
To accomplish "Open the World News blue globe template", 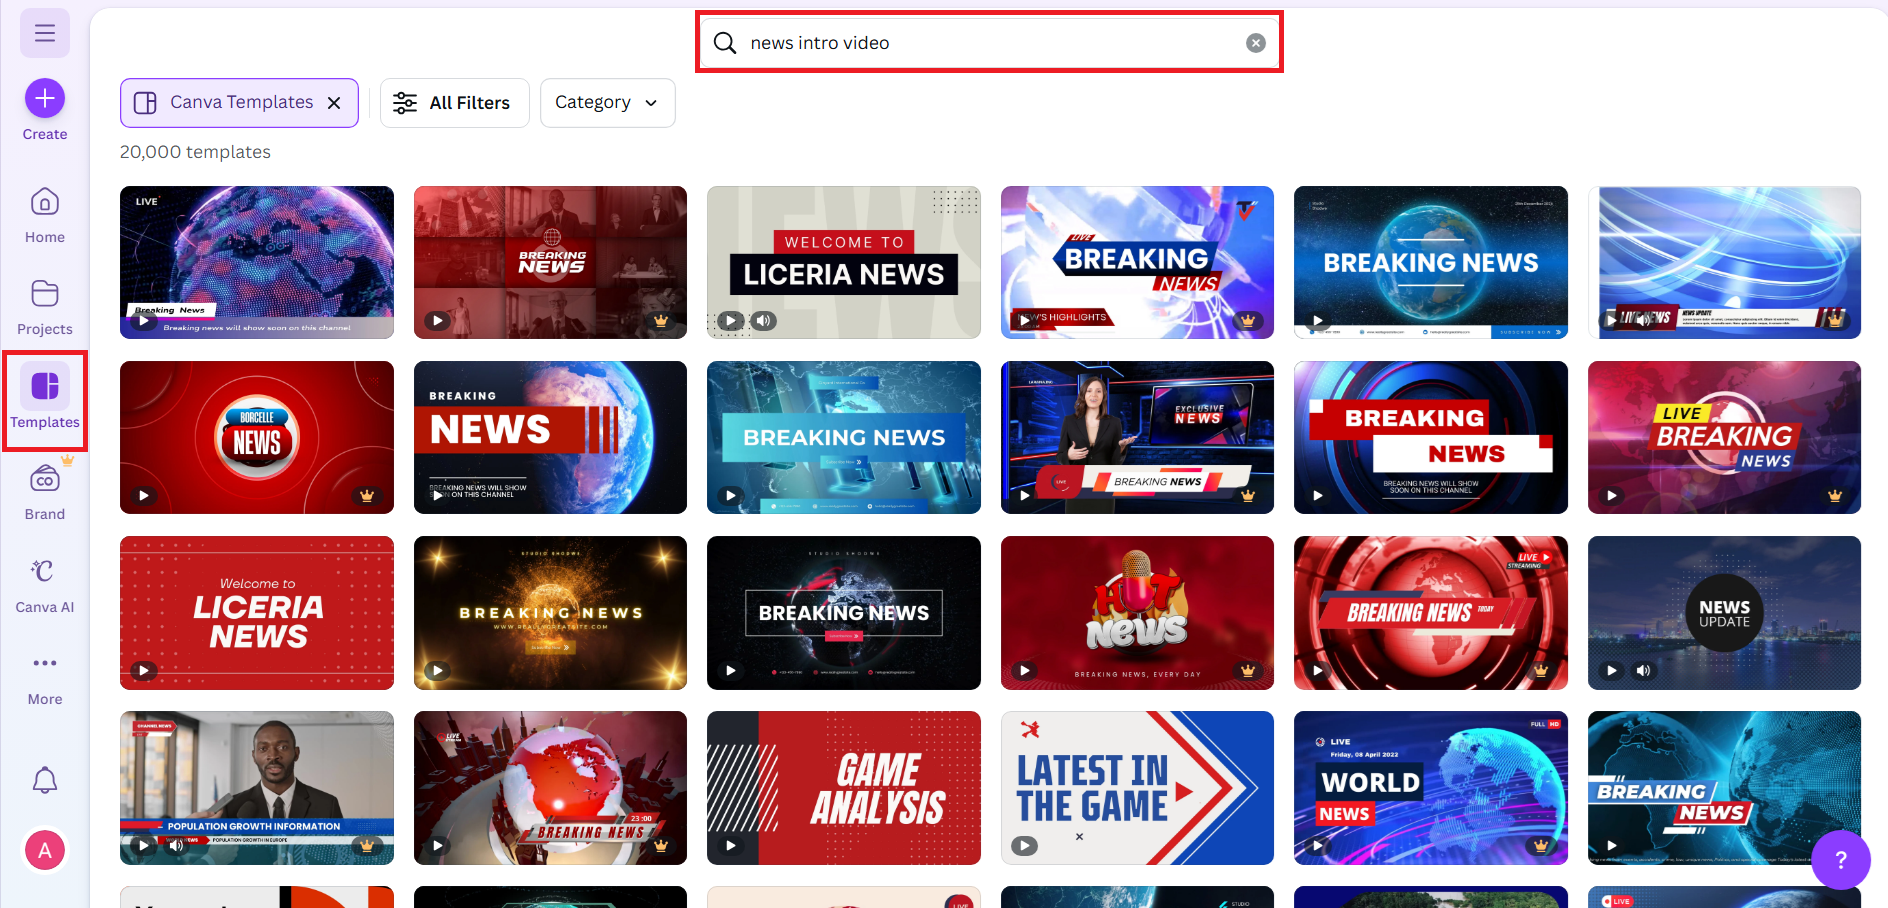I will point(1431,788).
